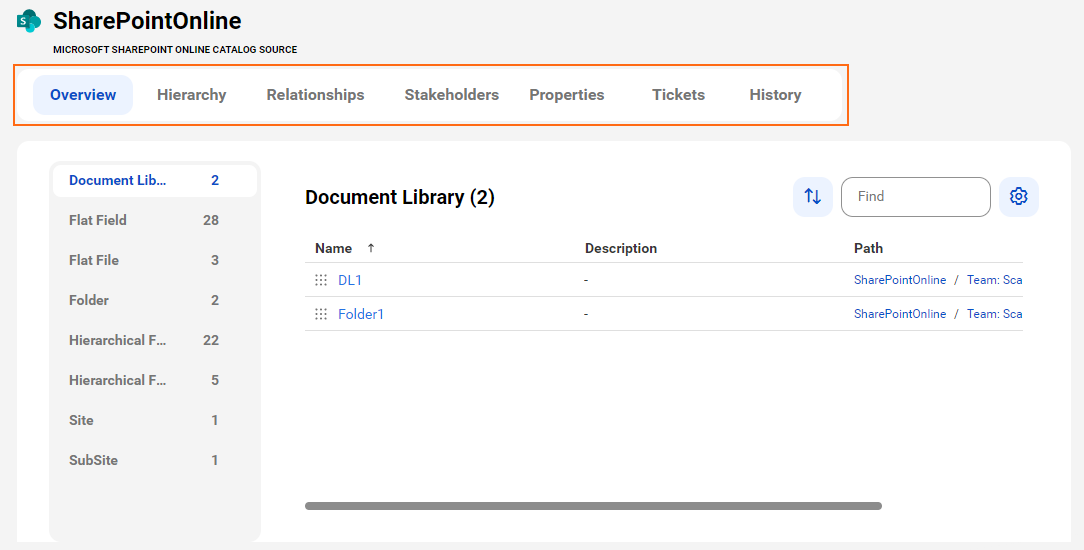Open the Folder1 link

tap(361, 314)
